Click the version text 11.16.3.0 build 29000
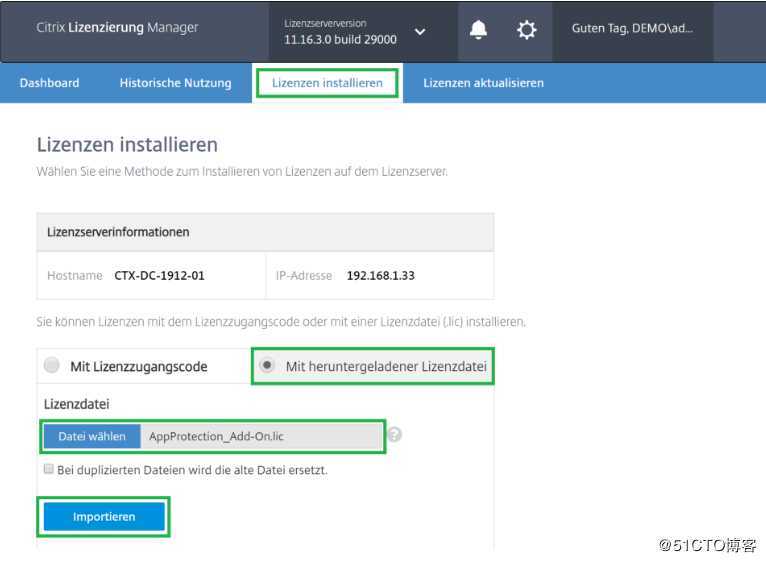Image resolution: width=766 pixels, height=562 pixels. pos(340,40)
